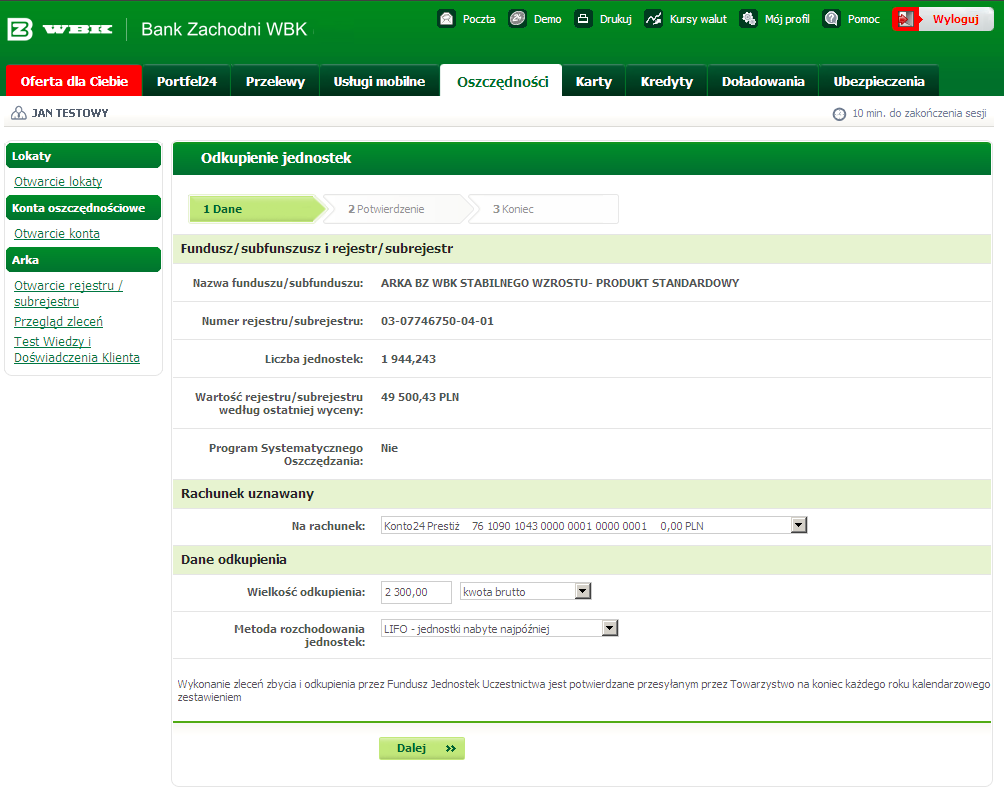Open the Przelewy tab
The width and height of the screenshot is (1004, 795).
275,81
